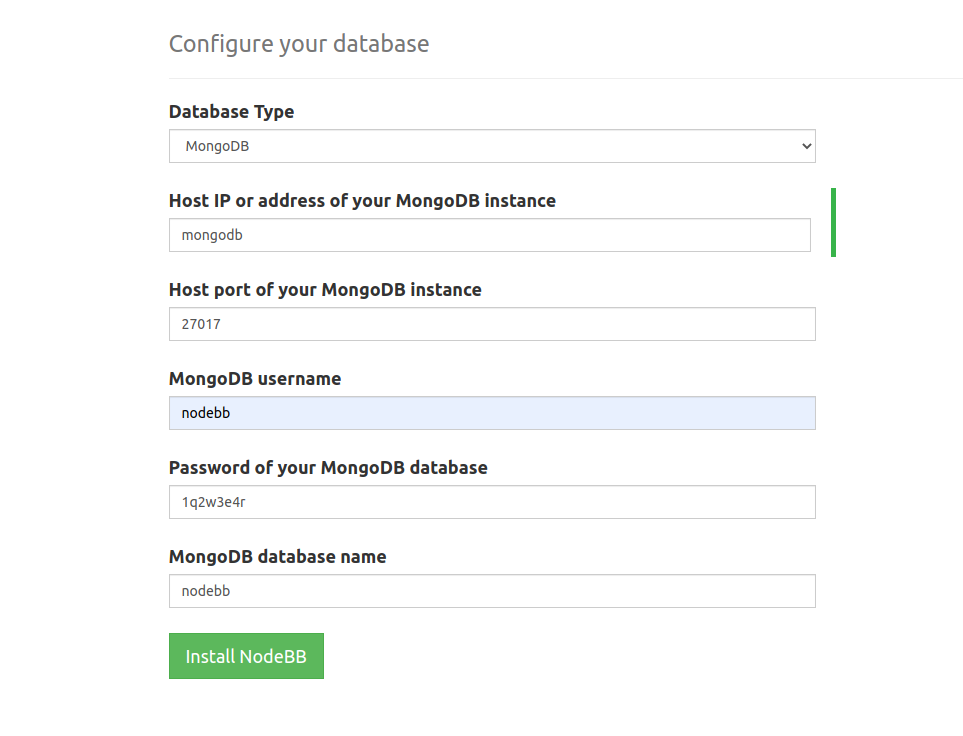Click the MongoDB database name label
This screenshot has height=736, width=963.
point(277,557)
